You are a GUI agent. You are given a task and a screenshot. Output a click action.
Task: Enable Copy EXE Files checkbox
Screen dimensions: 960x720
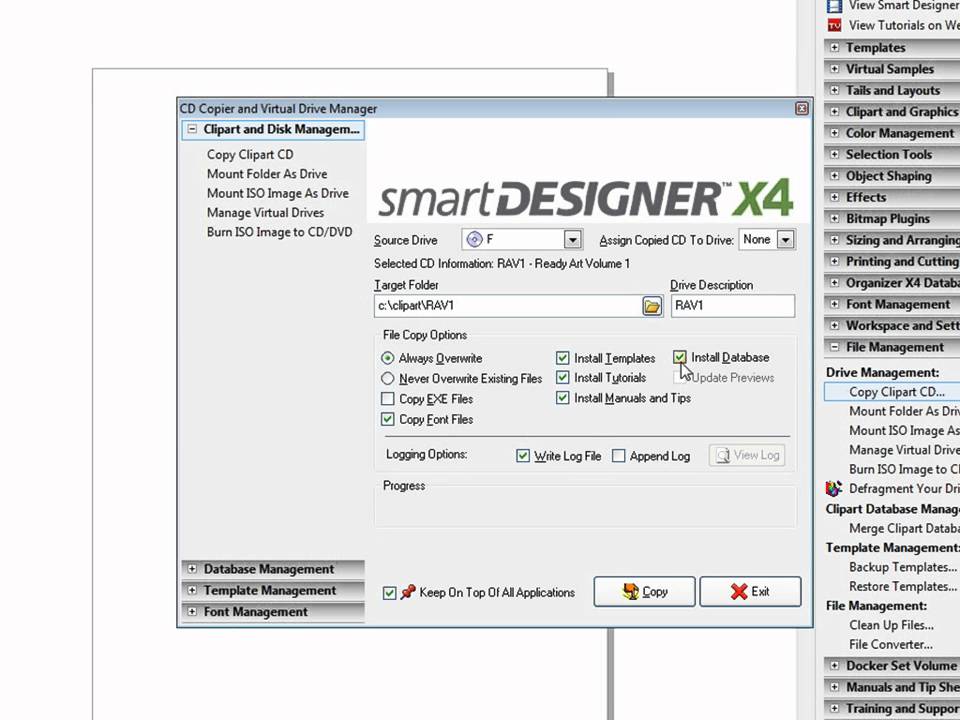point(388,399)
